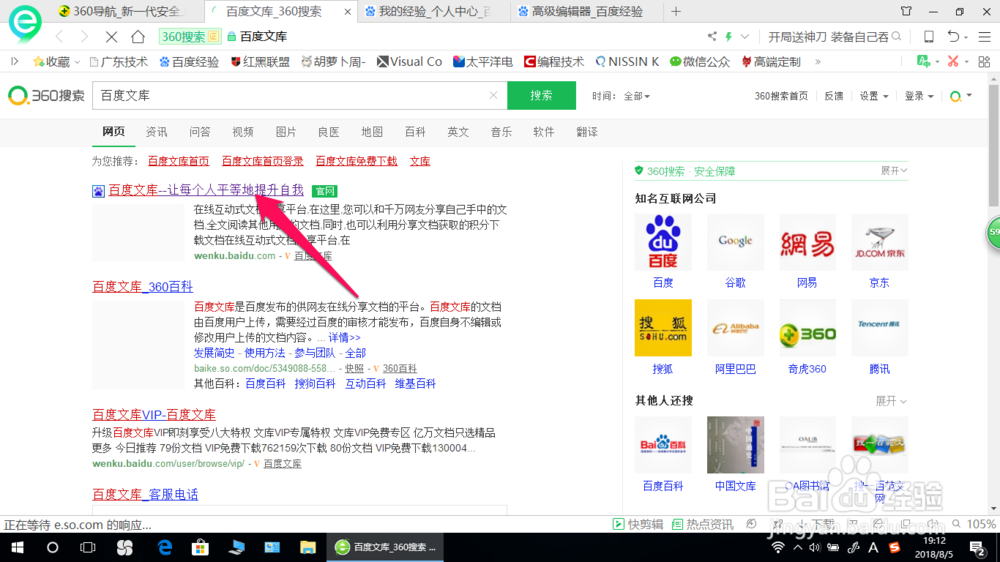Viewport: 1000px width, 562px height.
Task: Click the 搜狐 SOHU logo thumbnail
Action: [x=663, y=328]
